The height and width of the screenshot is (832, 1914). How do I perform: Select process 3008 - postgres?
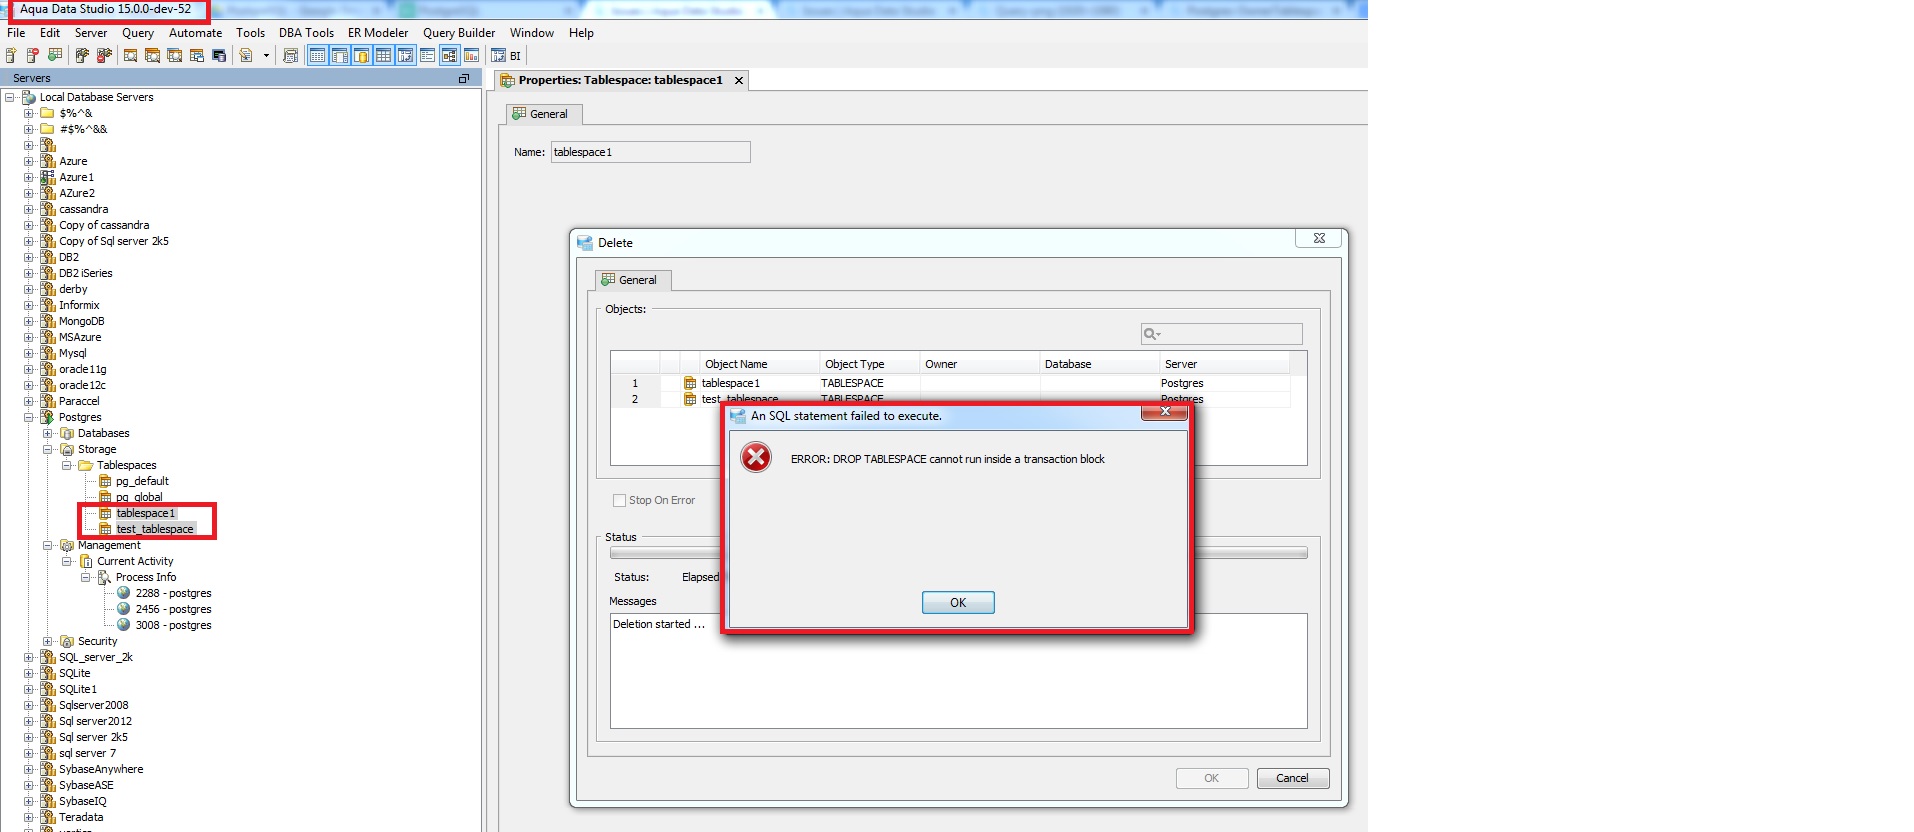point(173,625)
